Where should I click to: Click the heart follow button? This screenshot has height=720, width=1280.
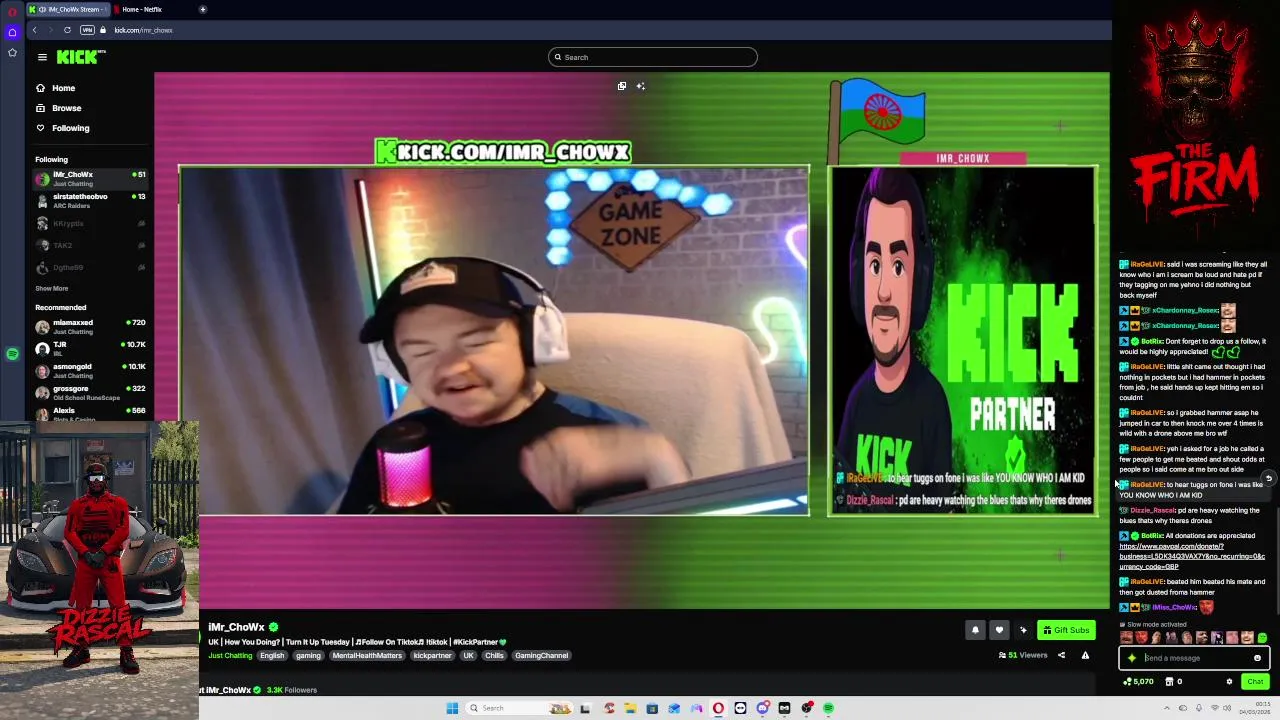point(999,630)
